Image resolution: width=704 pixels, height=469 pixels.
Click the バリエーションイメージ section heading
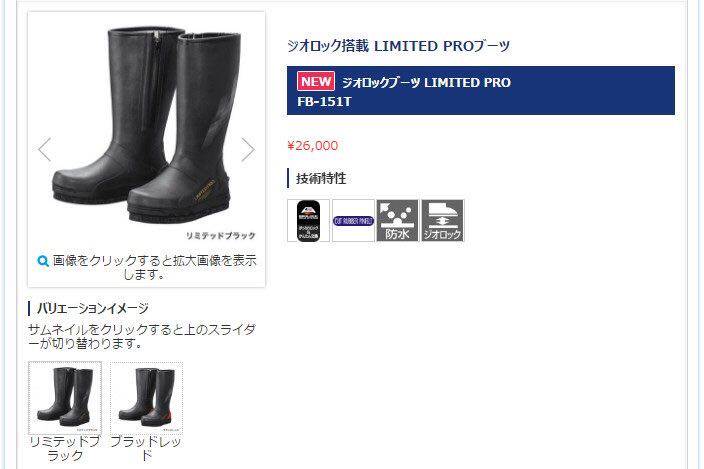92,308
